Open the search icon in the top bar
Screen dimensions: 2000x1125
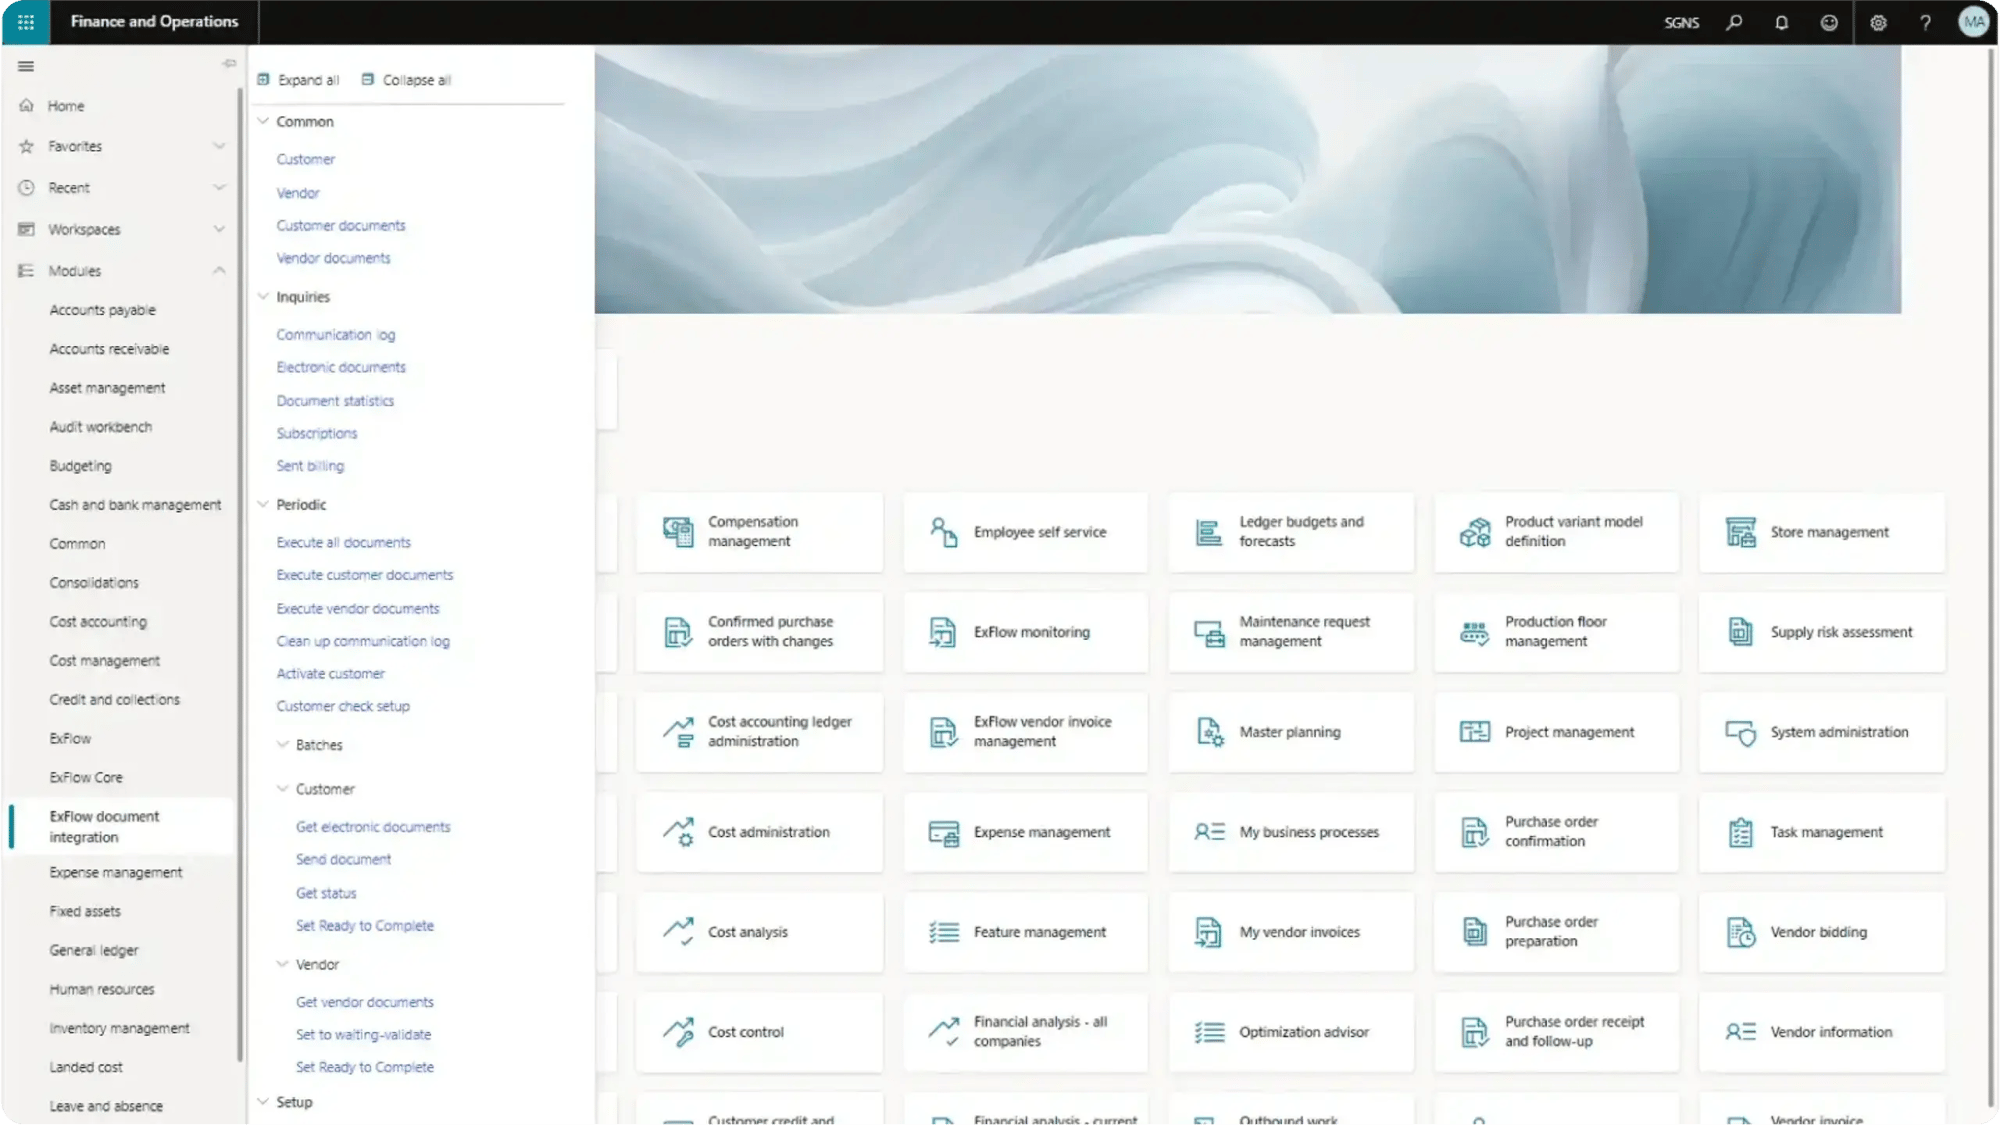point(1735,22)
